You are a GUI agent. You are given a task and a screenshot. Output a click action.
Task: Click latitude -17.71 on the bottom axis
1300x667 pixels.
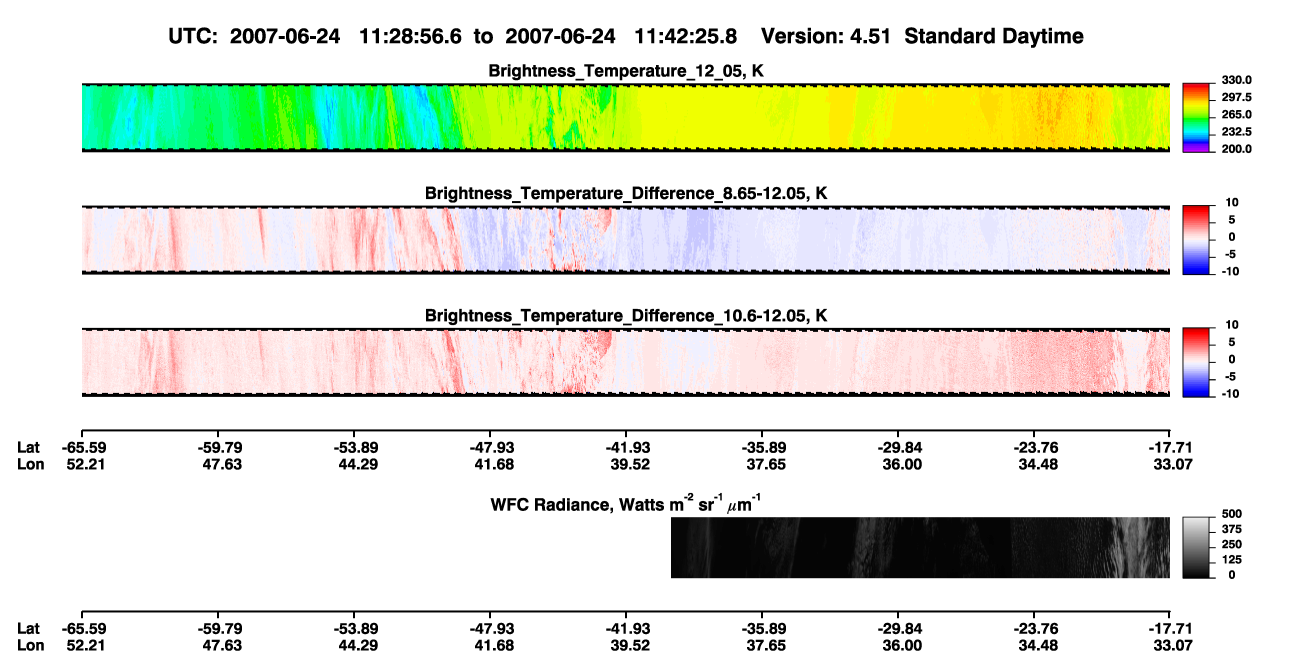pyautogui.click(x=1171, y=628)
